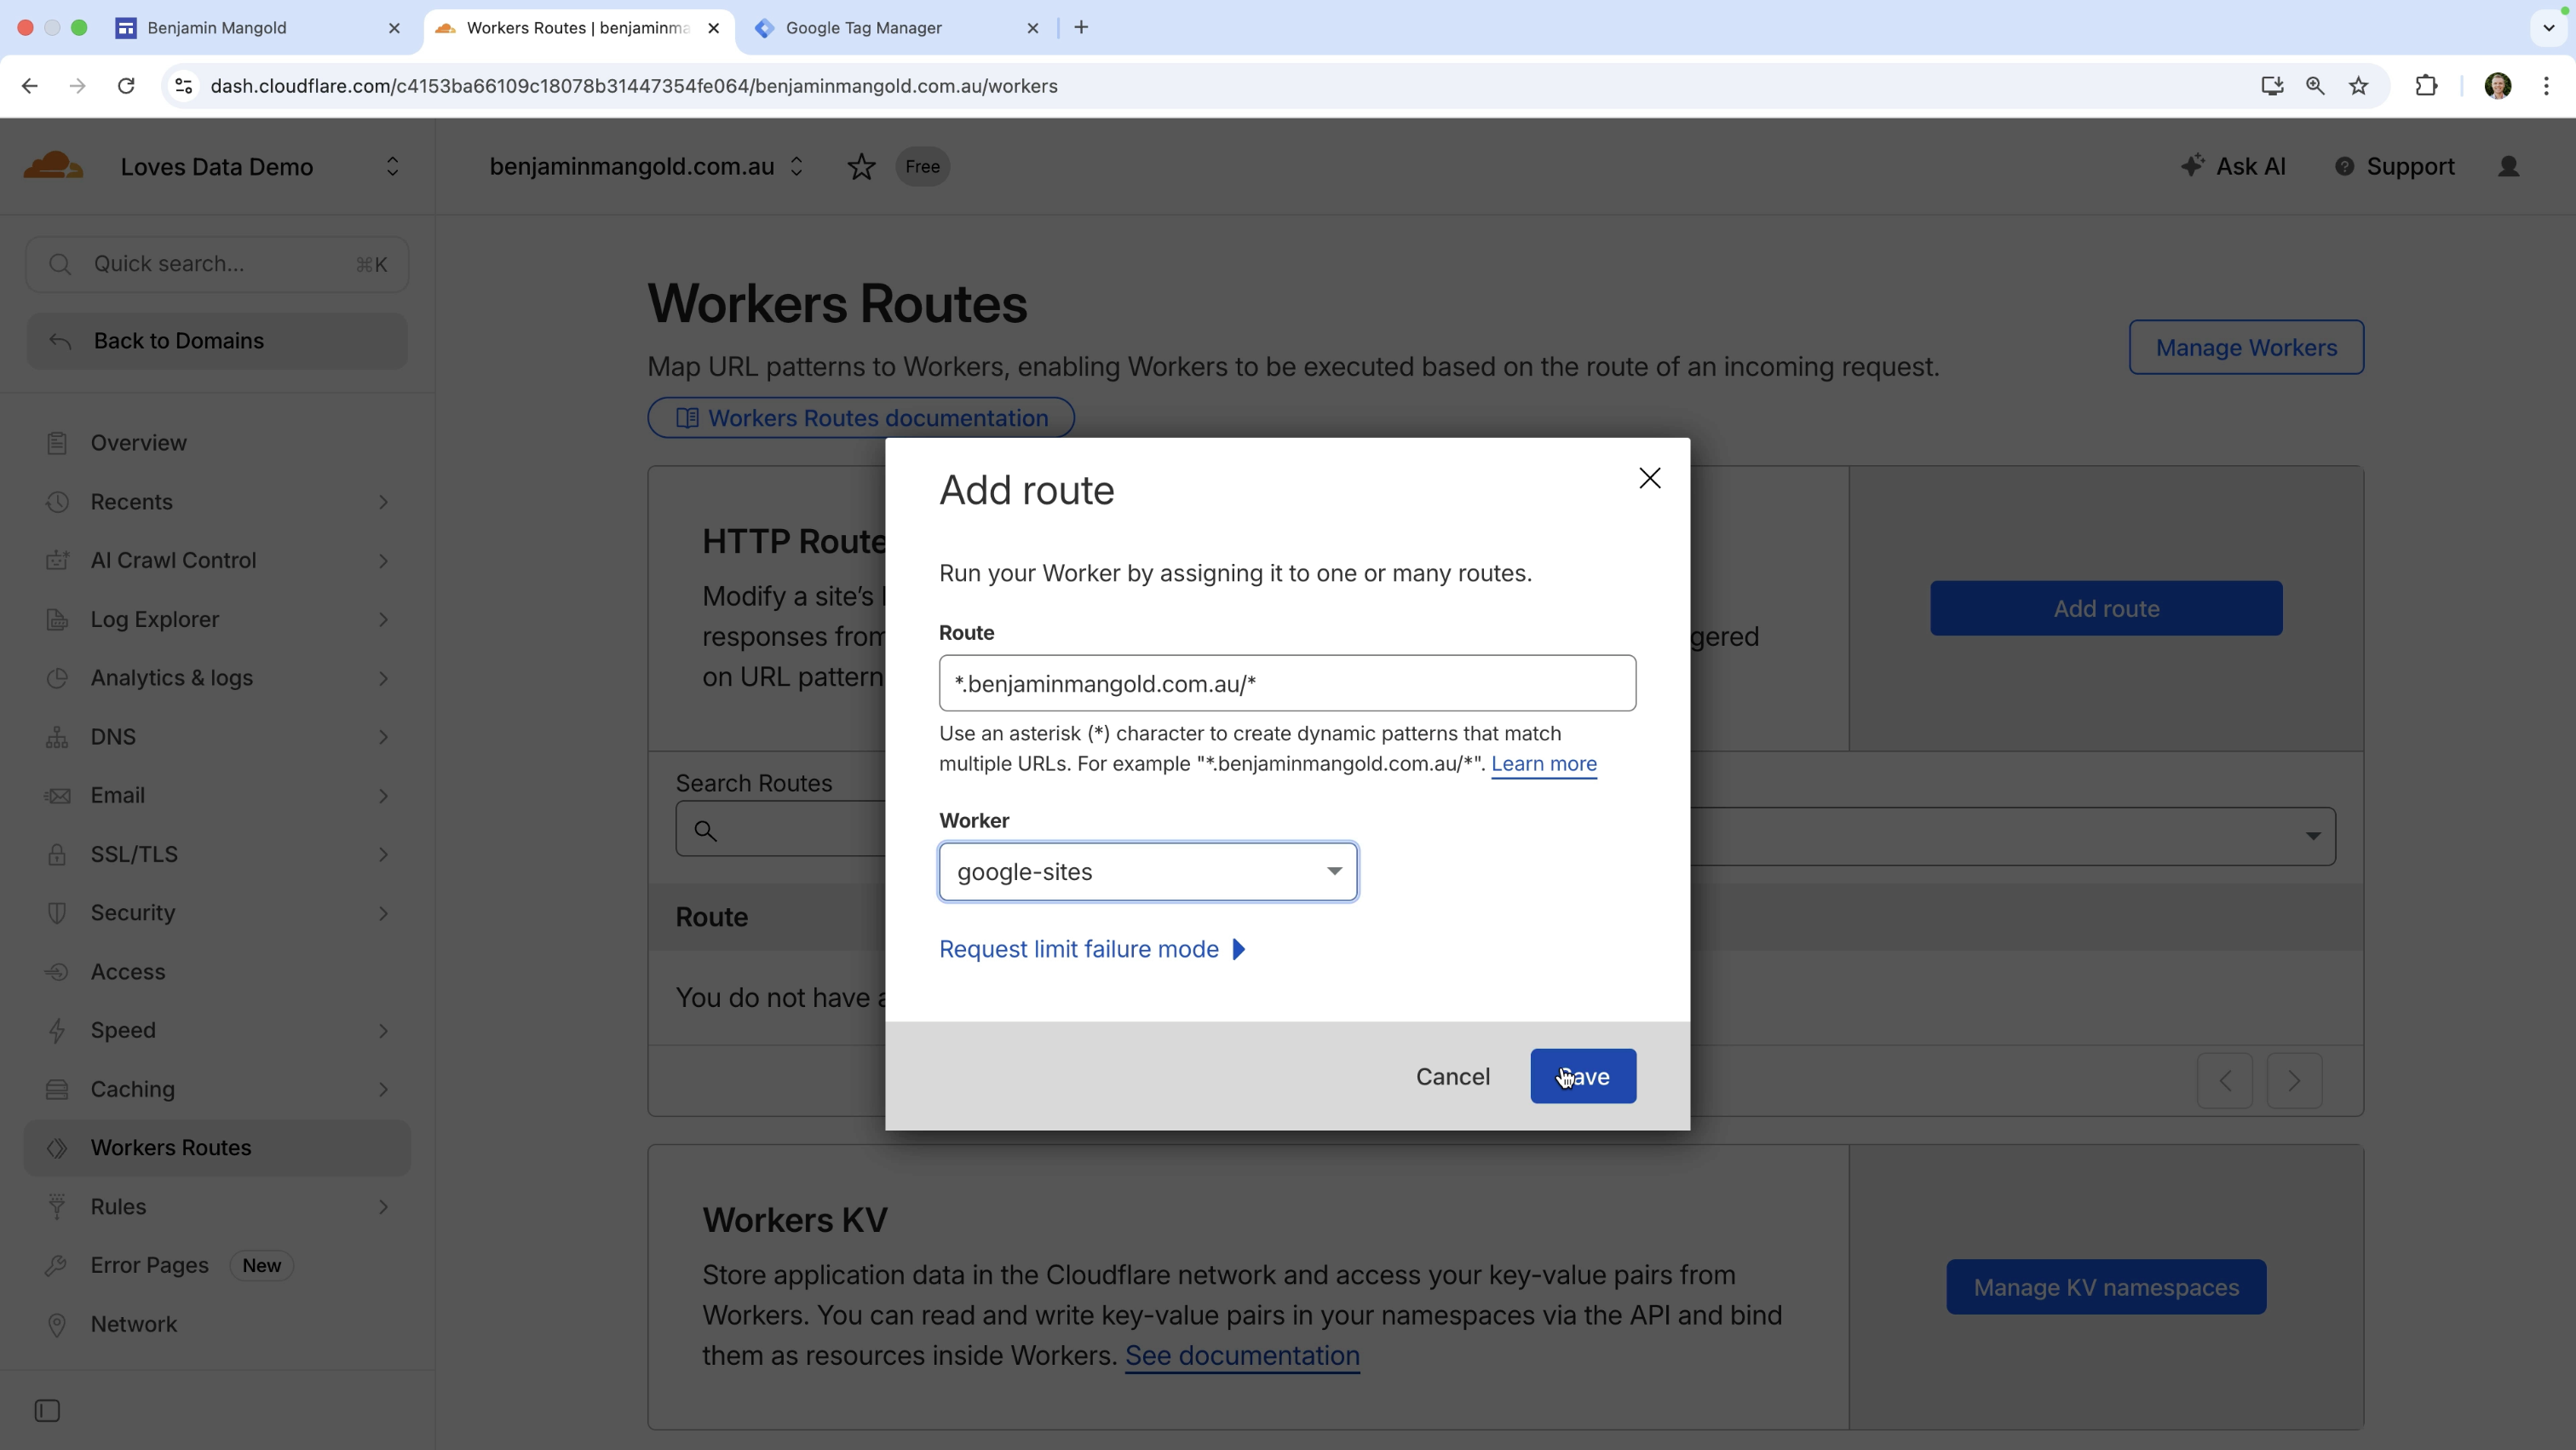Click the install app icon in address bar
Viewport: 2576px width, 1450px height.
coord(2271,86)
